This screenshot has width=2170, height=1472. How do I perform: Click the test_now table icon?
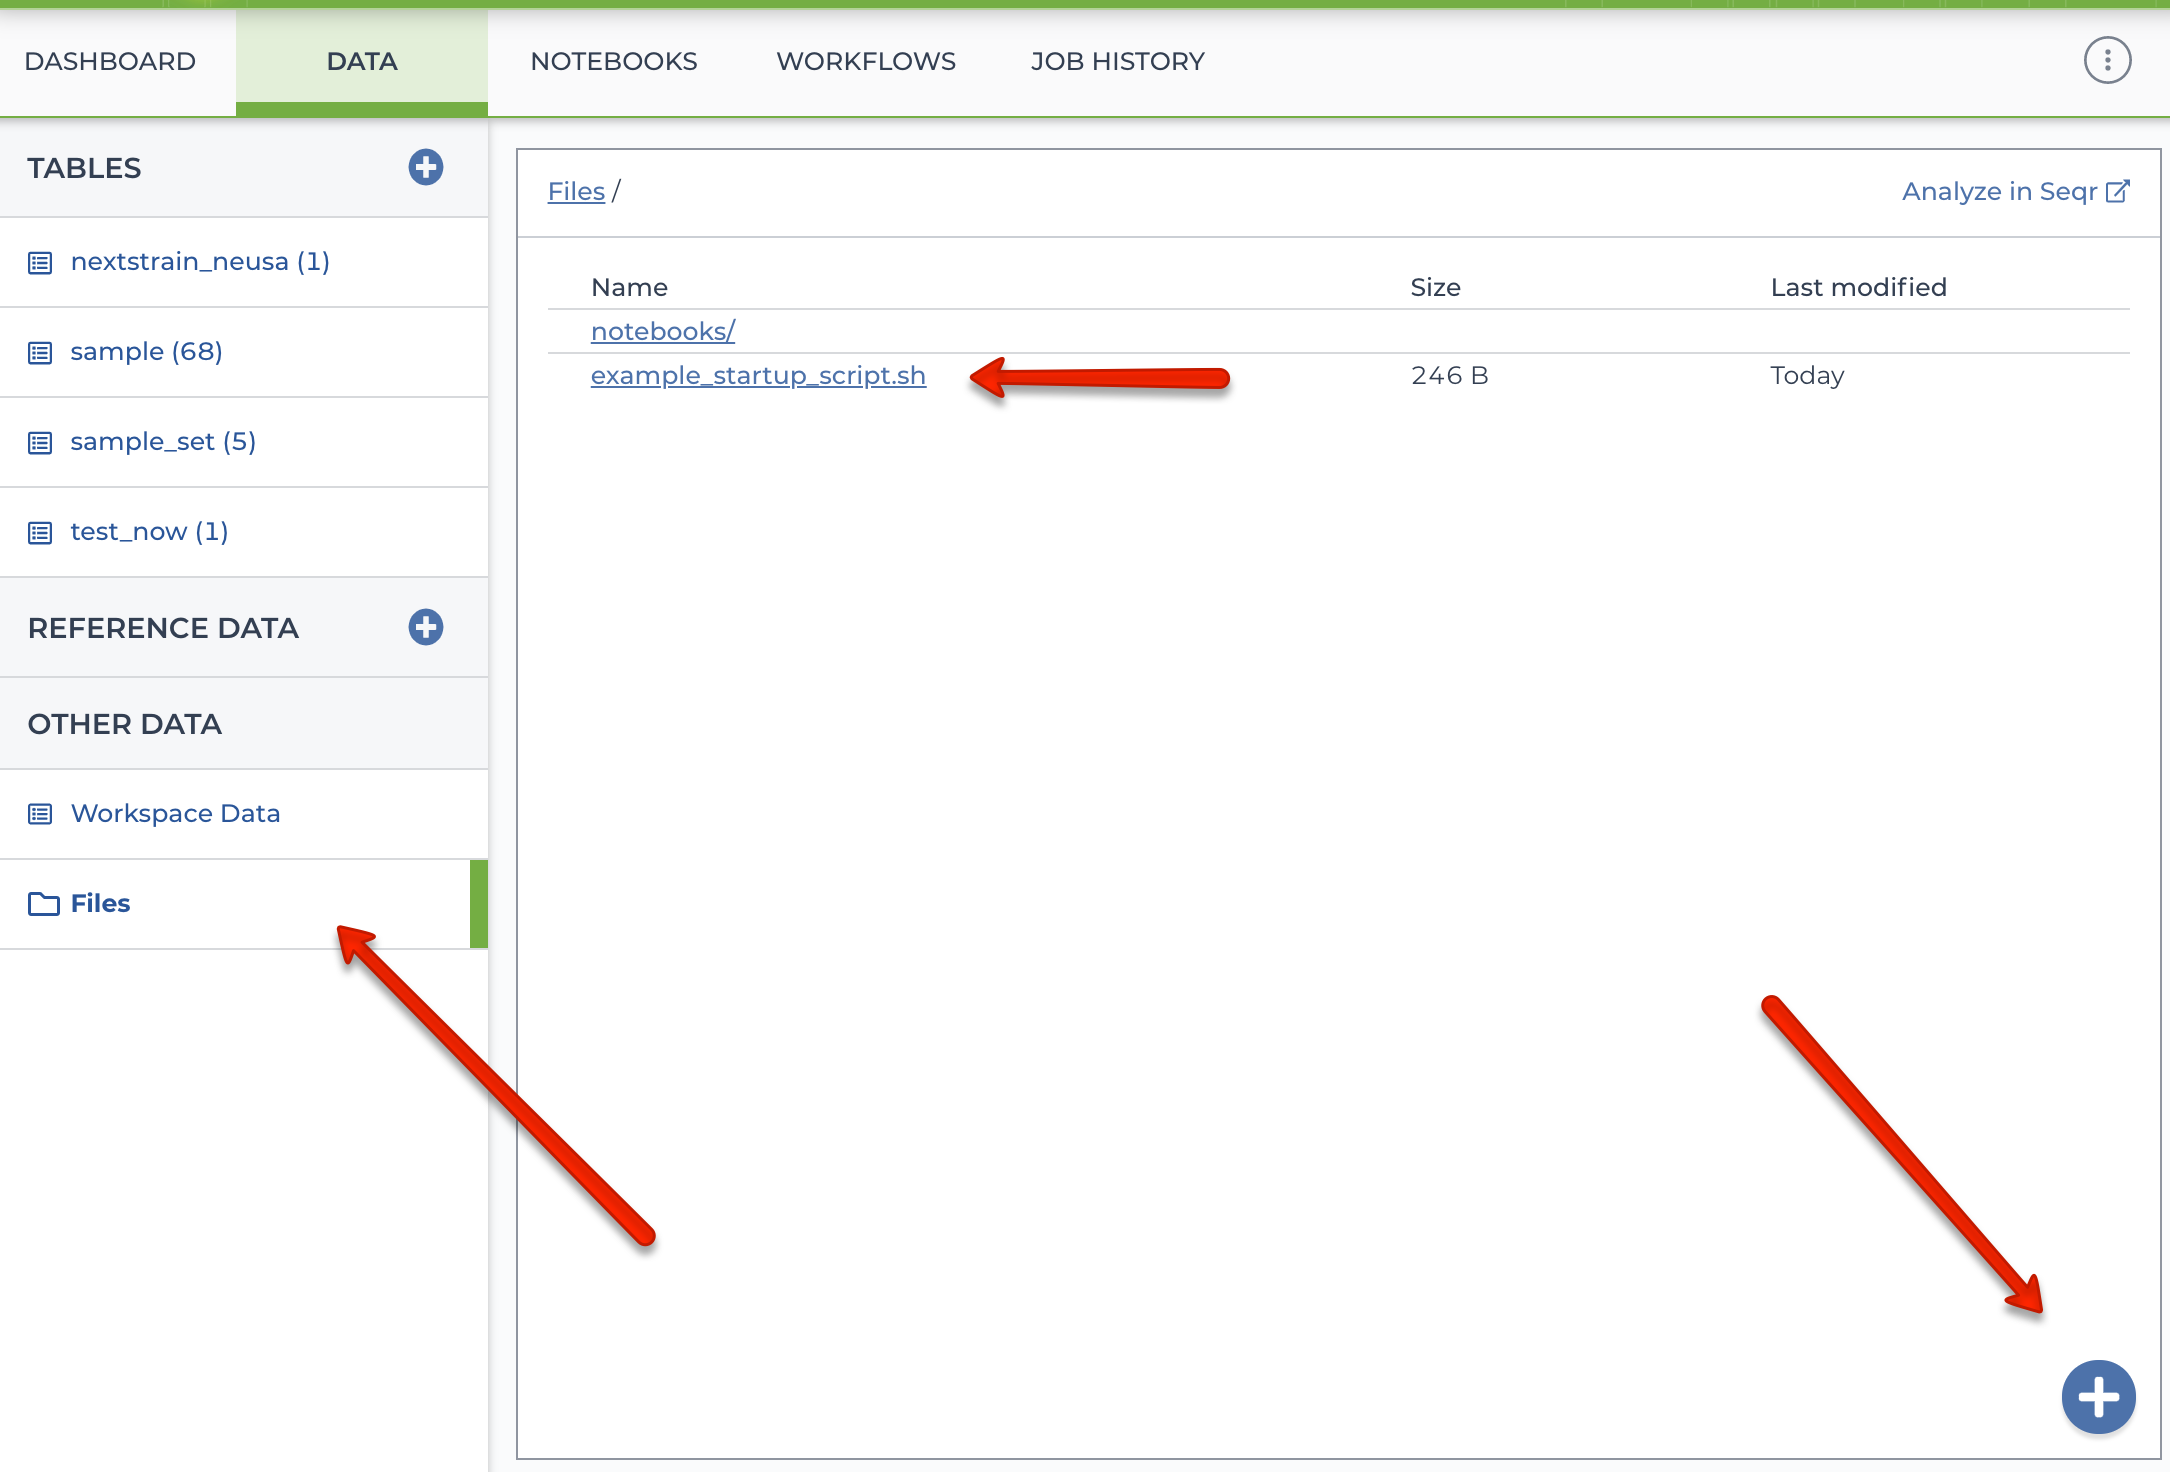[40, 533]
